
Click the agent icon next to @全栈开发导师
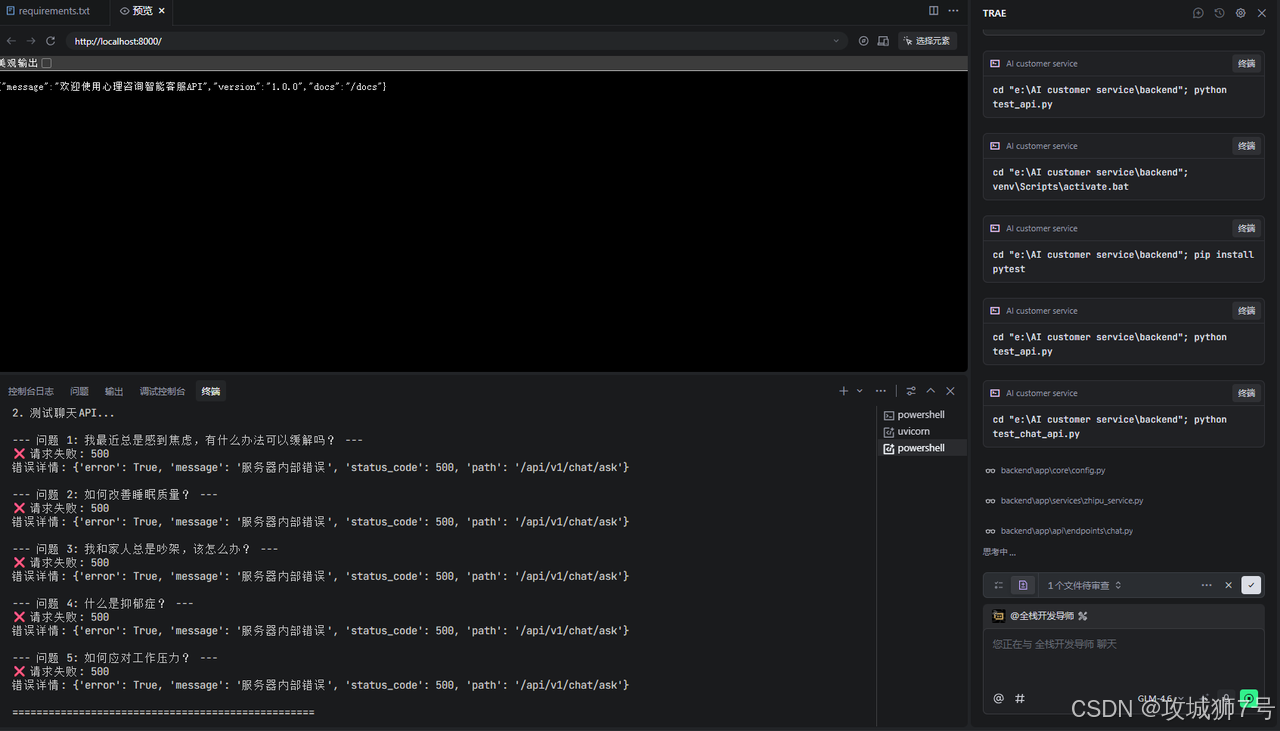click(x=998, y=616)
